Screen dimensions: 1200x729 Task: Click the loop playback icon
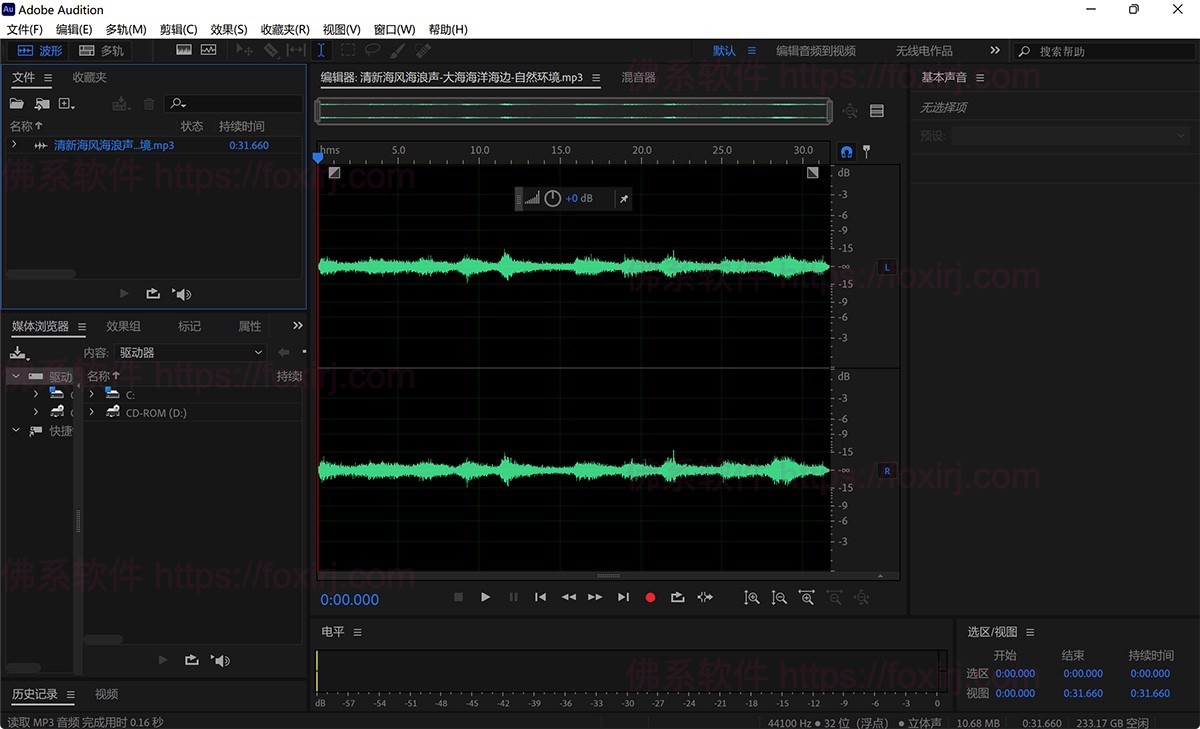point(678,597)
